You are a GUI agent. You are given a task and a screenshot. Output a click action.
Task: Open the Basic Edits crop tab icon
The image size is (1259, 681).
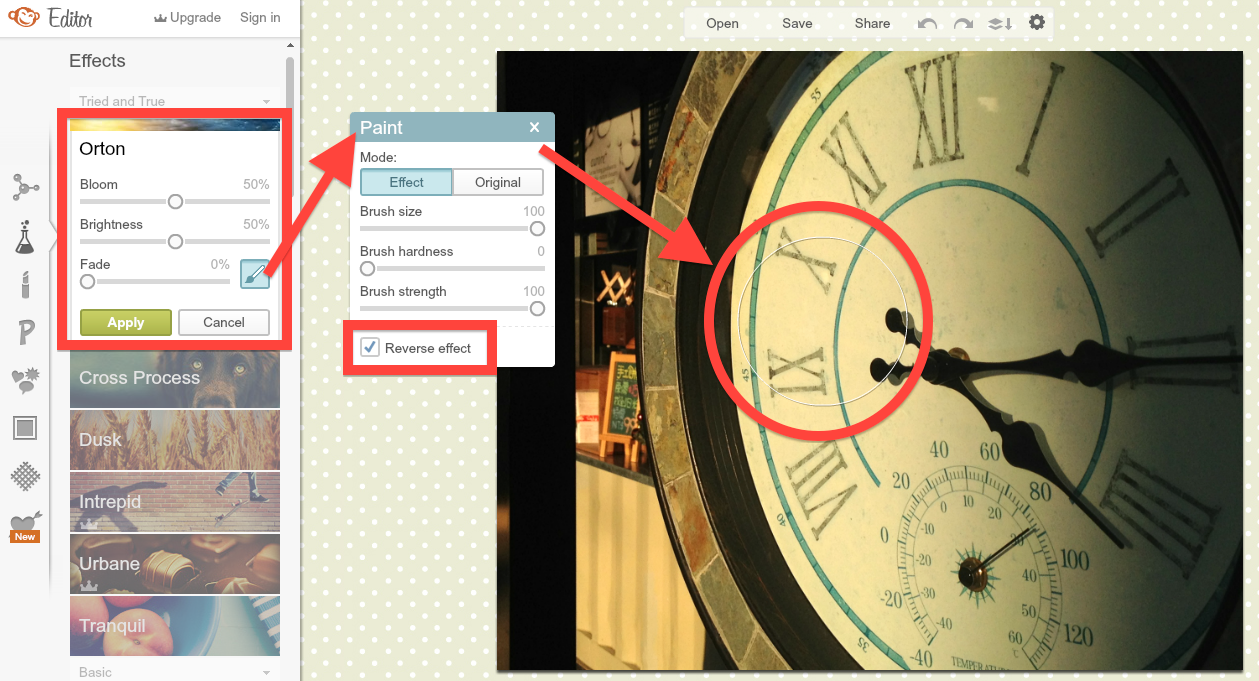[x=25, y=187]
